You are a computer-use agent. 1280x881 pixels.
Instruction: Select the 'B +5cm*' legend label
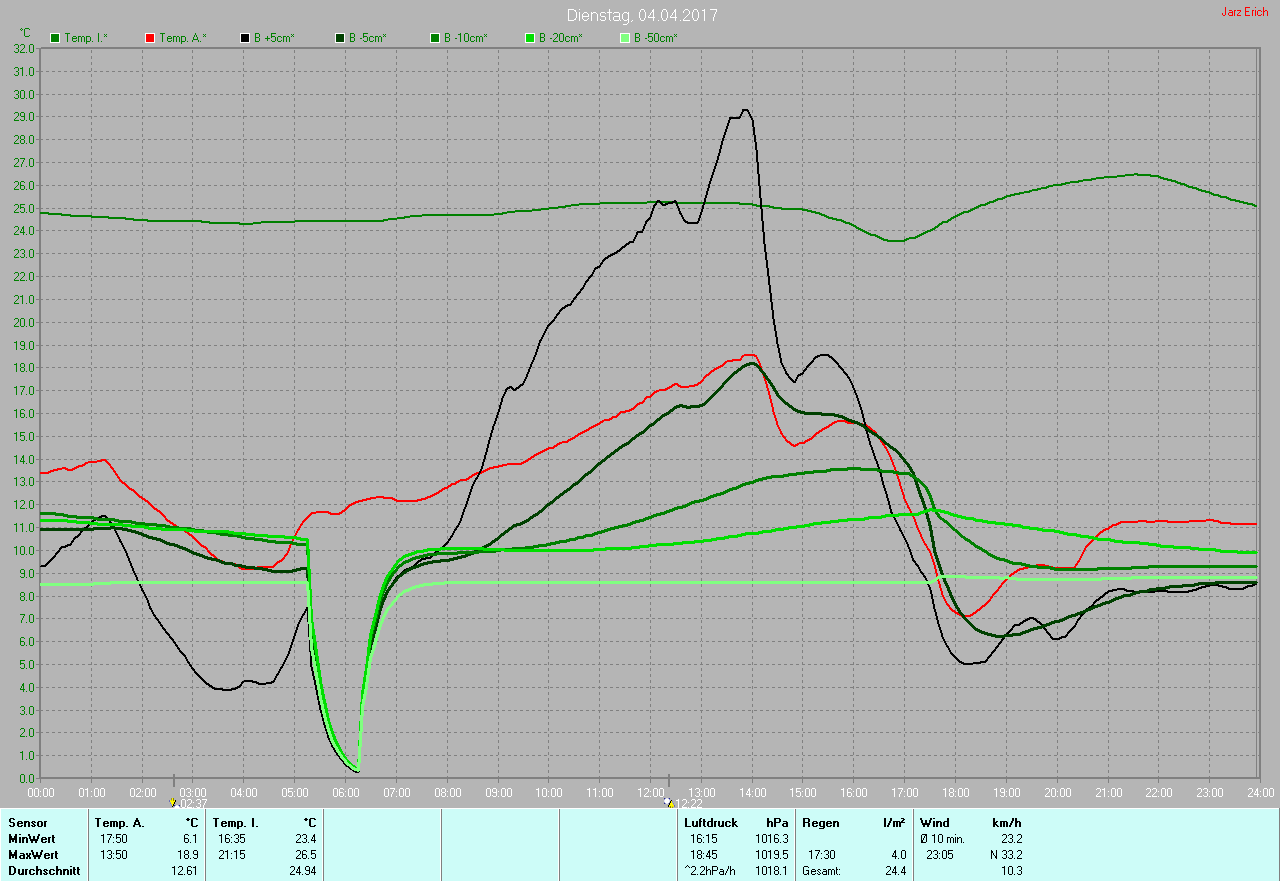coord(274,38)
